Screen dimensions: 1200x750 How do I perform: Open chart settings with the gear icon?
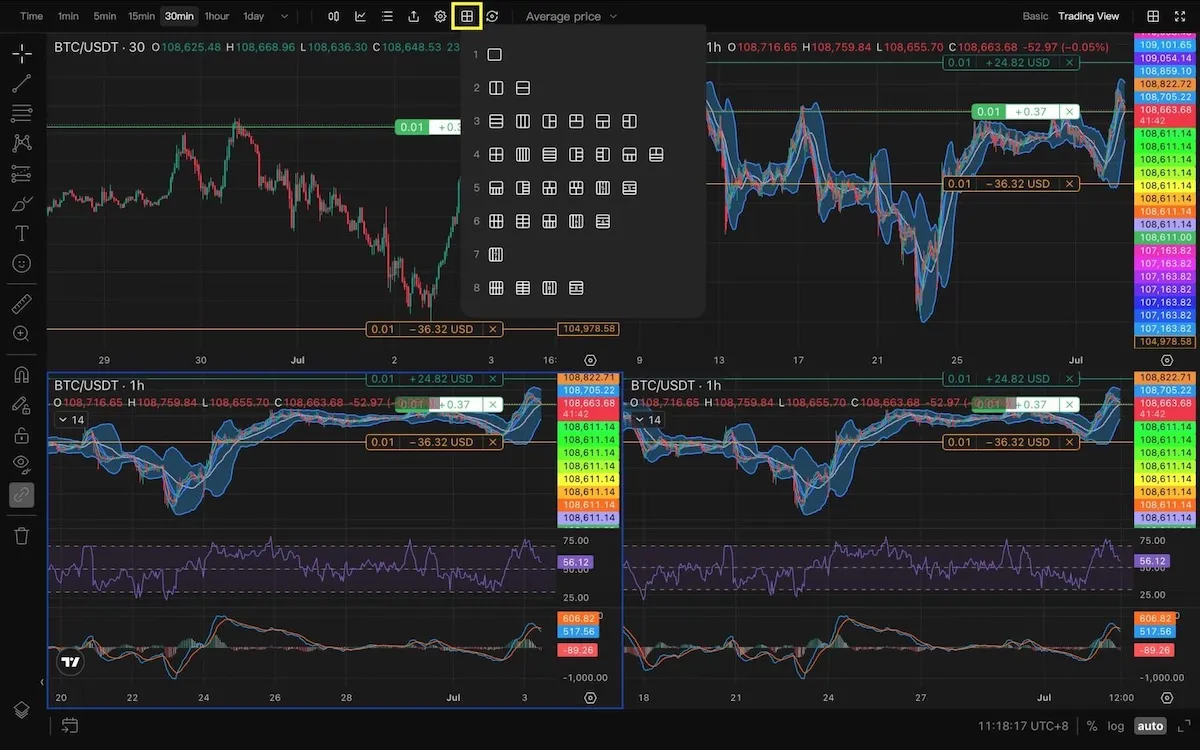440,16
